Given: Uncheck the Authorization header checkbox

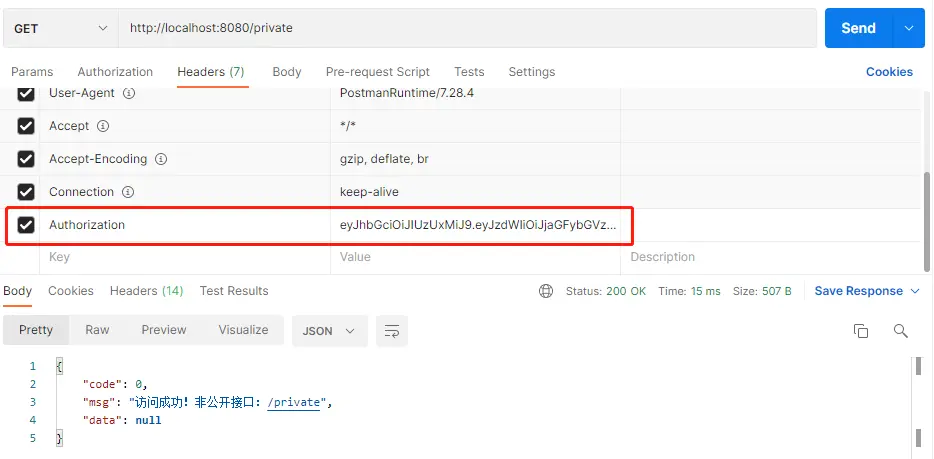Looking at the screenshot, I should point(26,225).
